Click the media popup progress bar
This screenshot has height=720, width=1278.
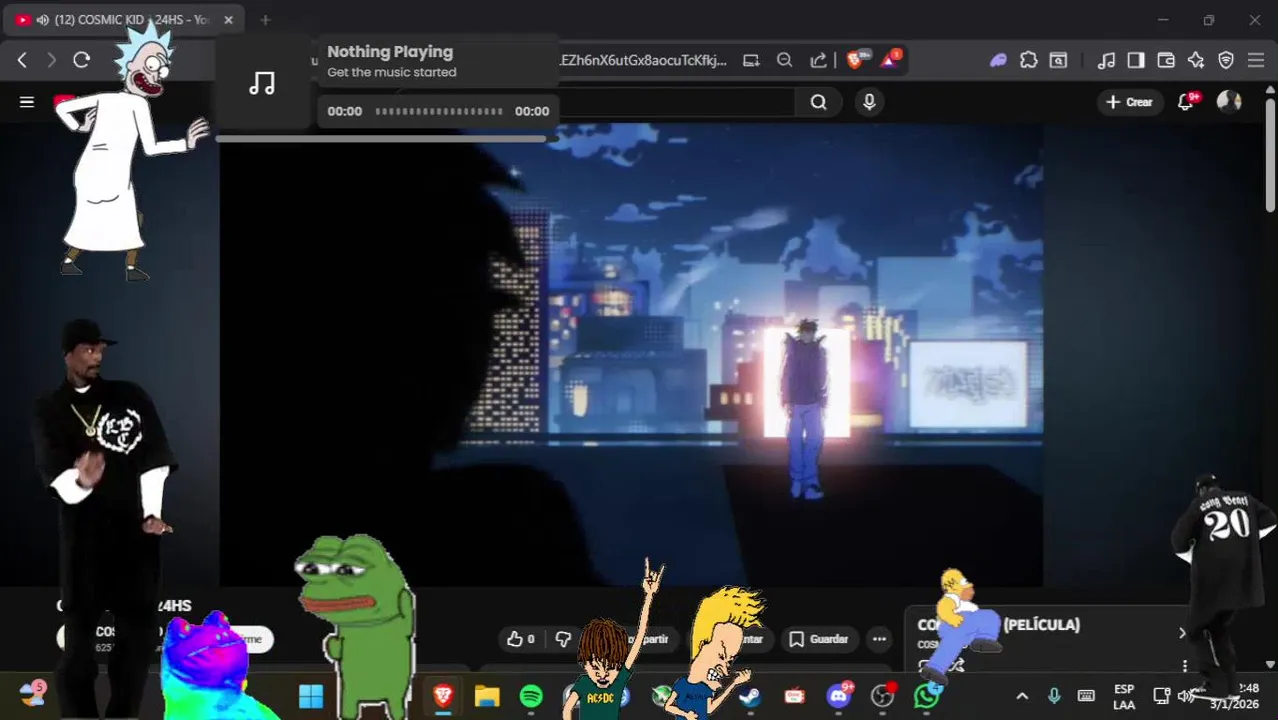pyautogui.click(x=439, y=111)
